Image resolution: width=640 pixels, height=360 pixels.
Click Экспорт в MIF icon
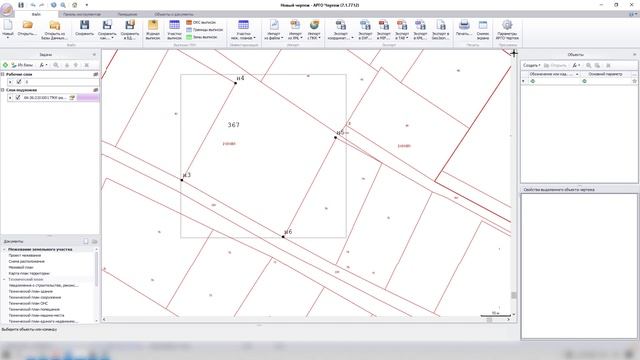coord(383,25)
